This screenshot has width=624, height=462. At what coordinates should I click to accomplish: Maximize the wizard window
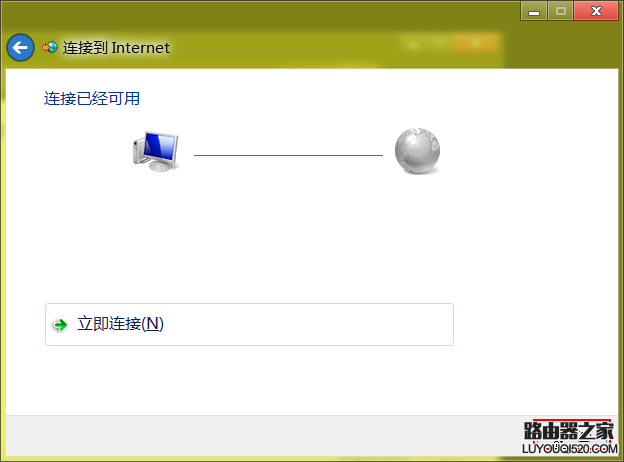[x=560, y=11]
